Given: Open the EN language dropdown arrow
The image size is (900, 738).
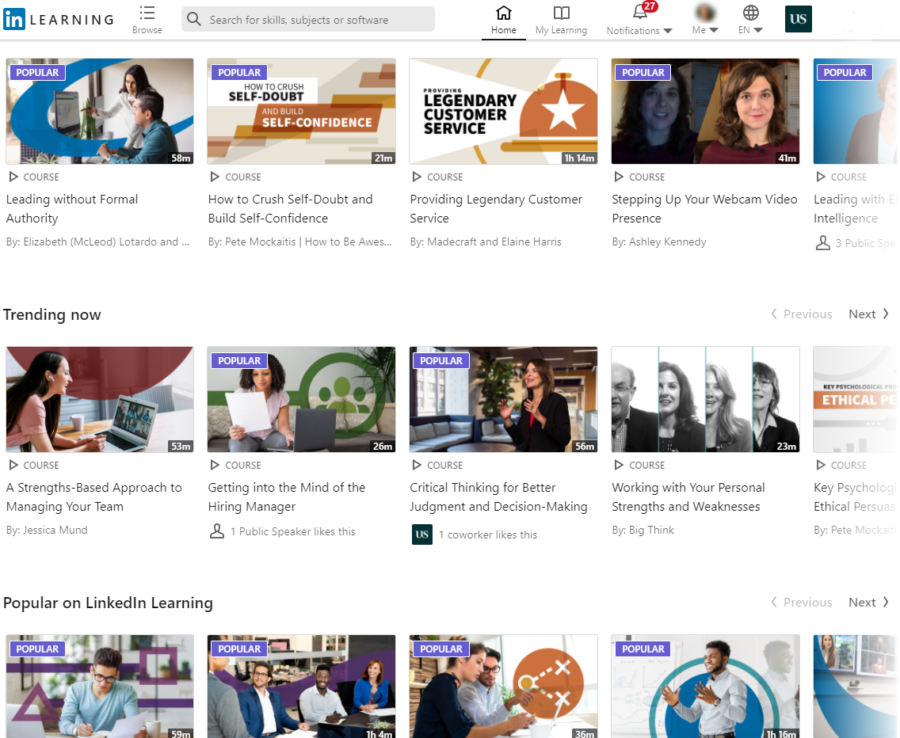Looking at the screenshot, I should pos(760,31).
